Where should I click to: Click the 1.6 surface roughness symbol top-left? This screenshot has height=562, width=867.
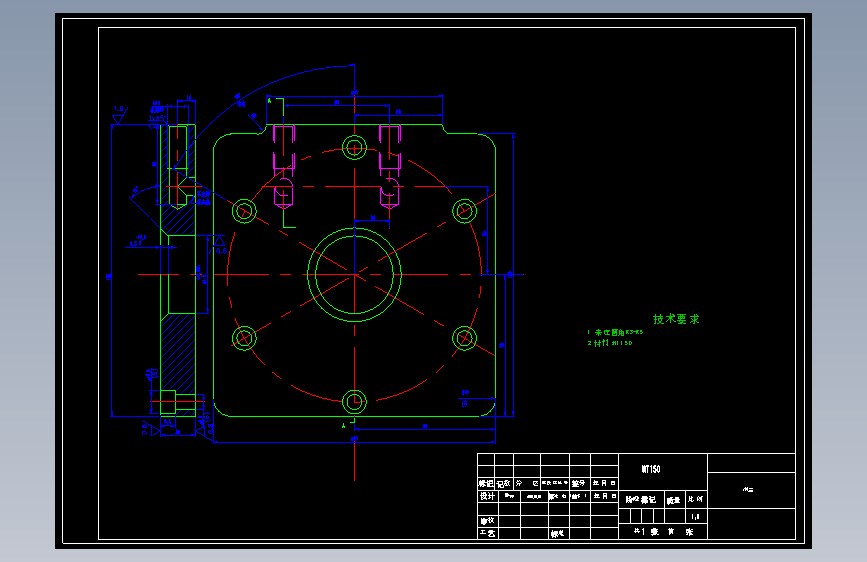(119, 115)
